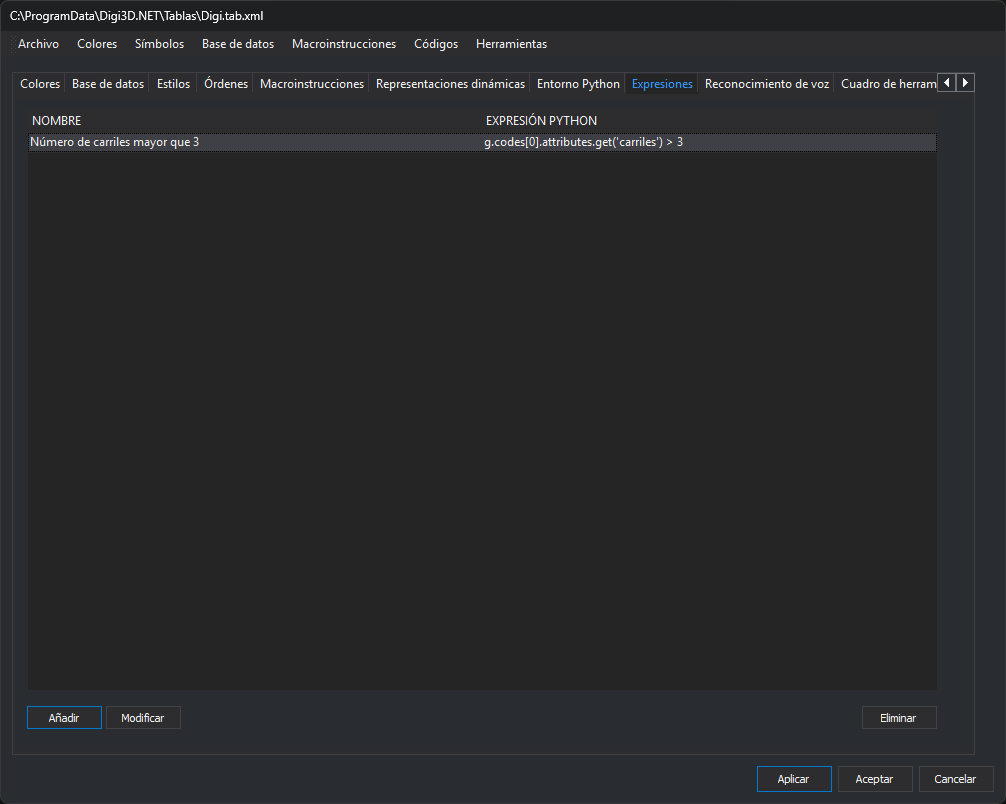Switch to Reconocimiento de voz tab

click(767, 83)
